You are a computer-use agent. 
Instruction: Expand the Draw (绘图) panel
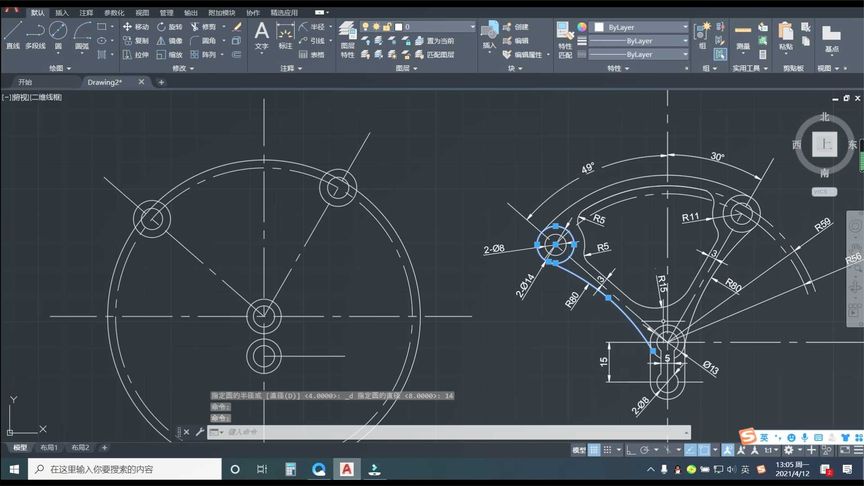pos(60,68)
